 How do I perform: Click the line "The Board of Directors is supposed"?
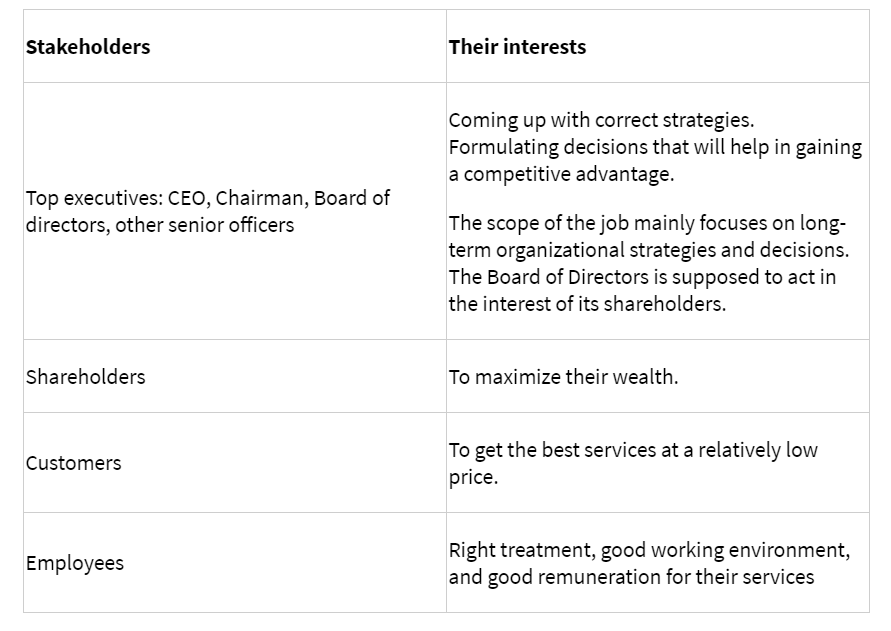(x=642, y=277)
